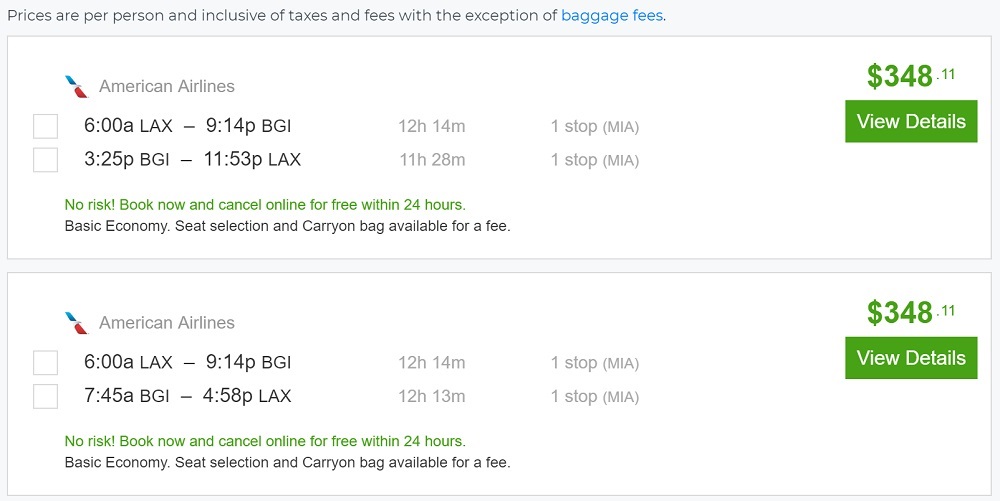Check the box for the 3:25p BGI return flight
The width and height of the screenshot is (1000, 501).
point(45,160)
